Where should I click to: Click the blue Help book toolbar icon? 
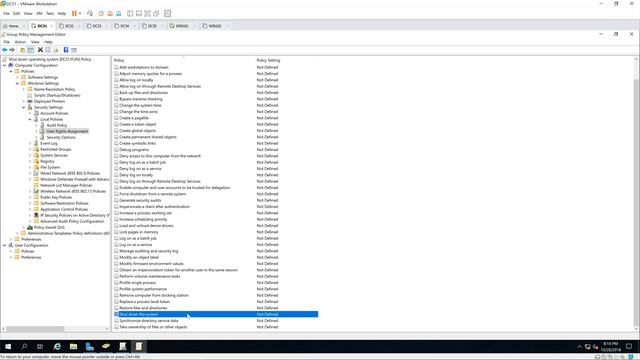coord(66,50)
